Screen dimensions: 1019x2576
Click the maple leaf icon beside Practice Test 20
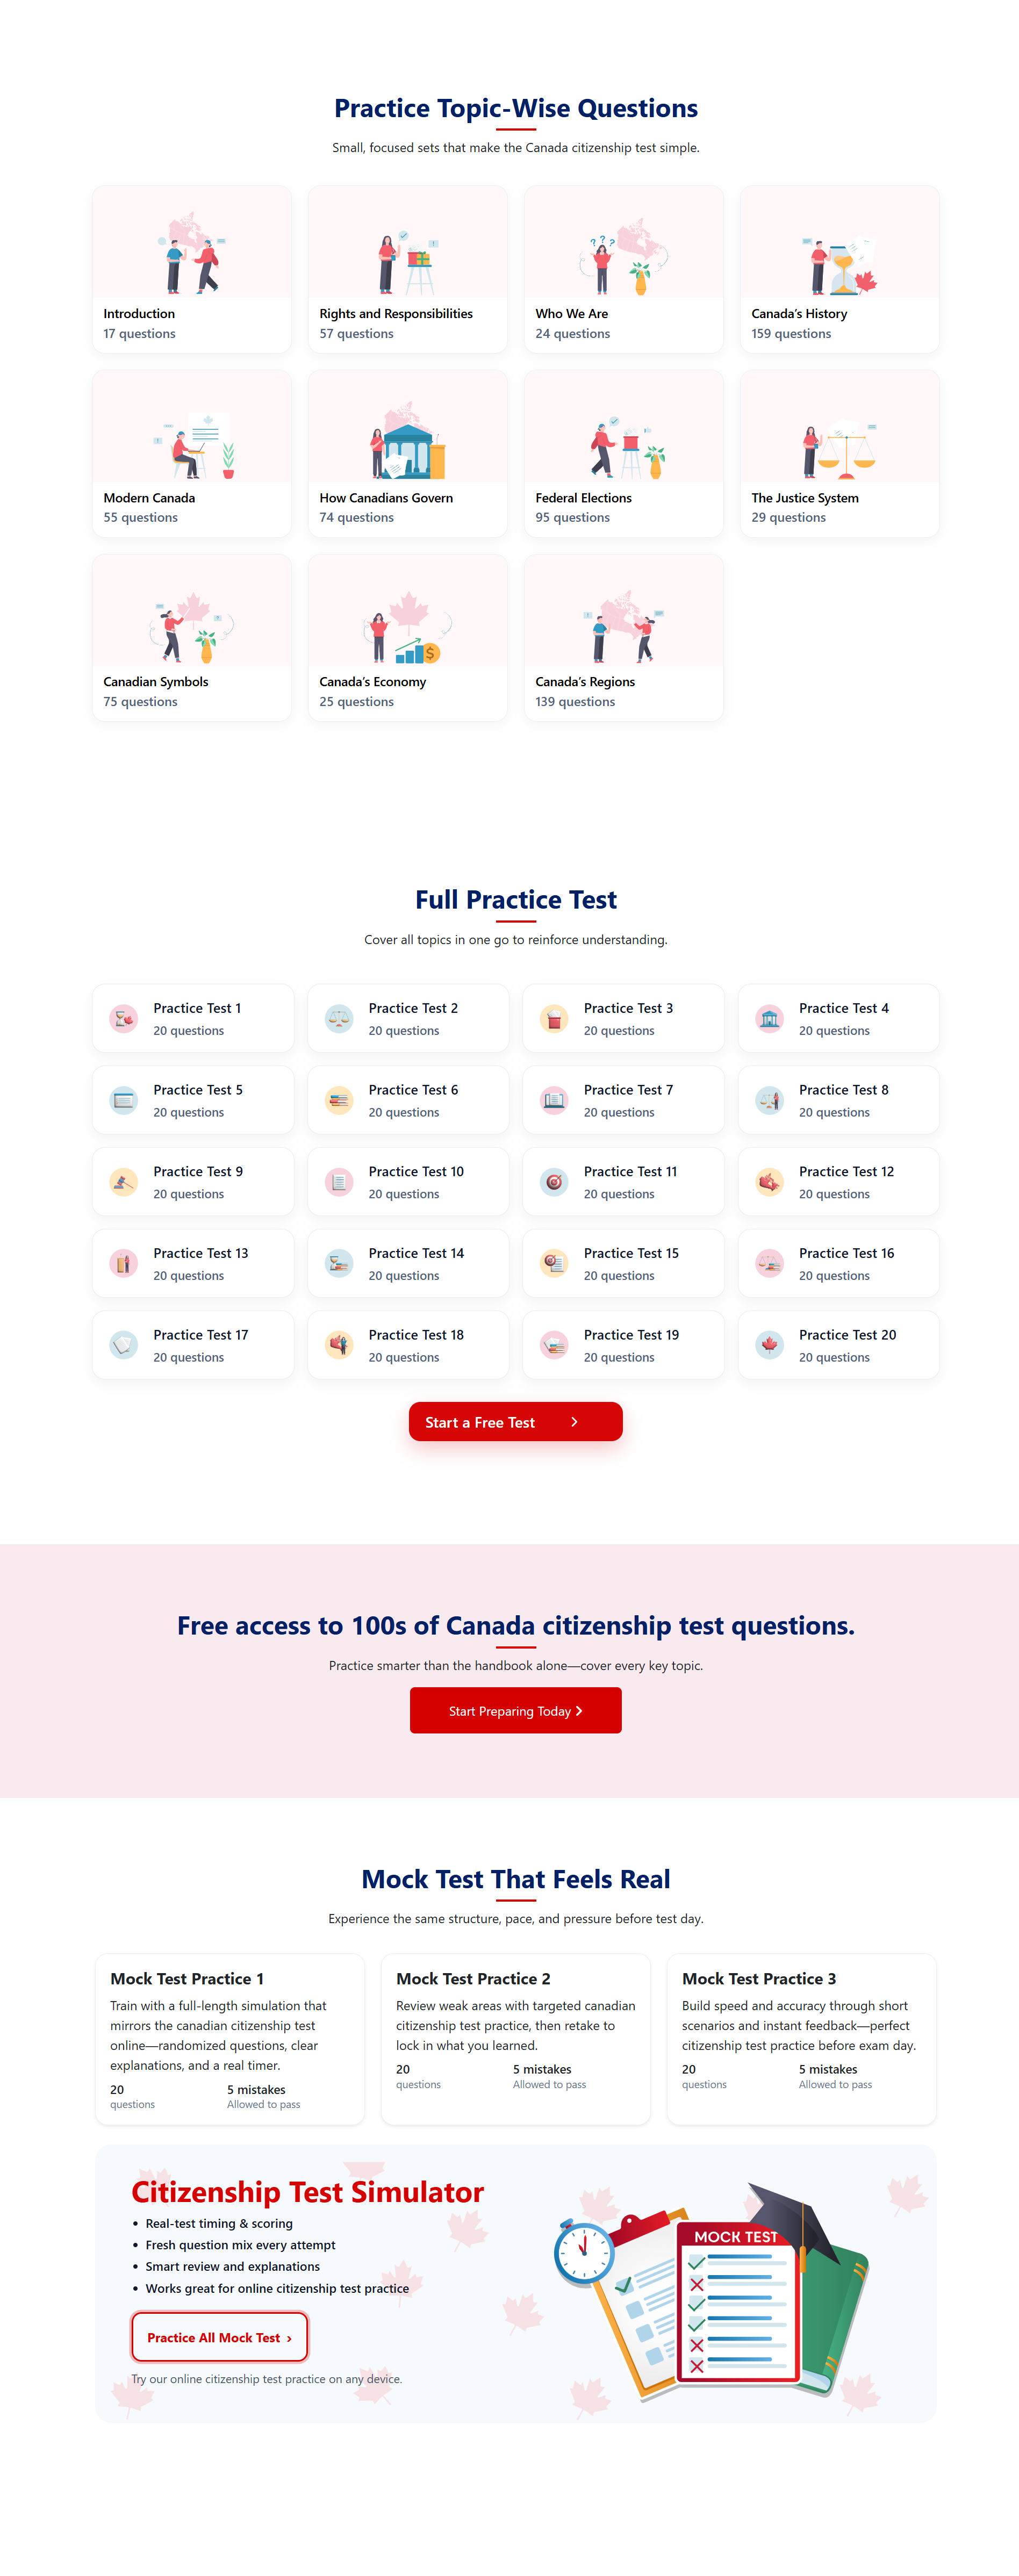[769, 1345]
